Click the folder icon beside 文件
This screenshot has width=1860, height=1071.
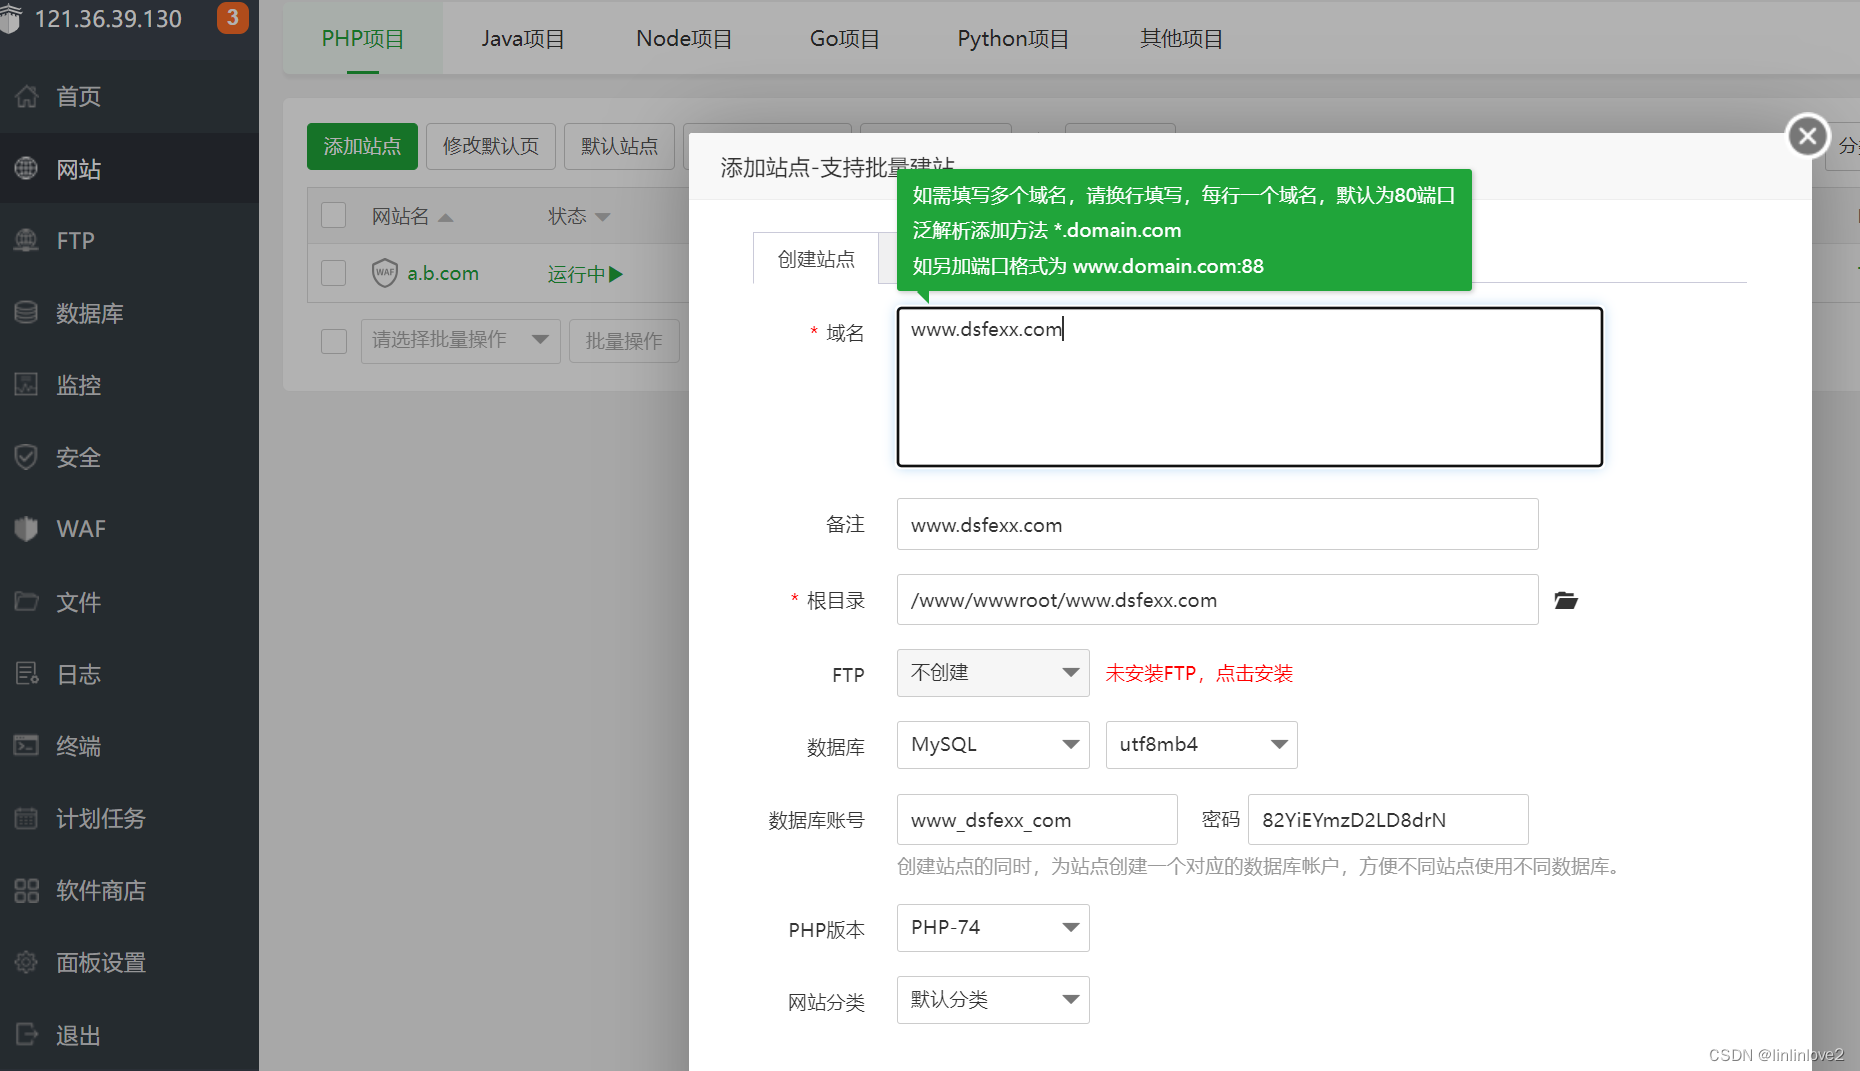[27, 601]
